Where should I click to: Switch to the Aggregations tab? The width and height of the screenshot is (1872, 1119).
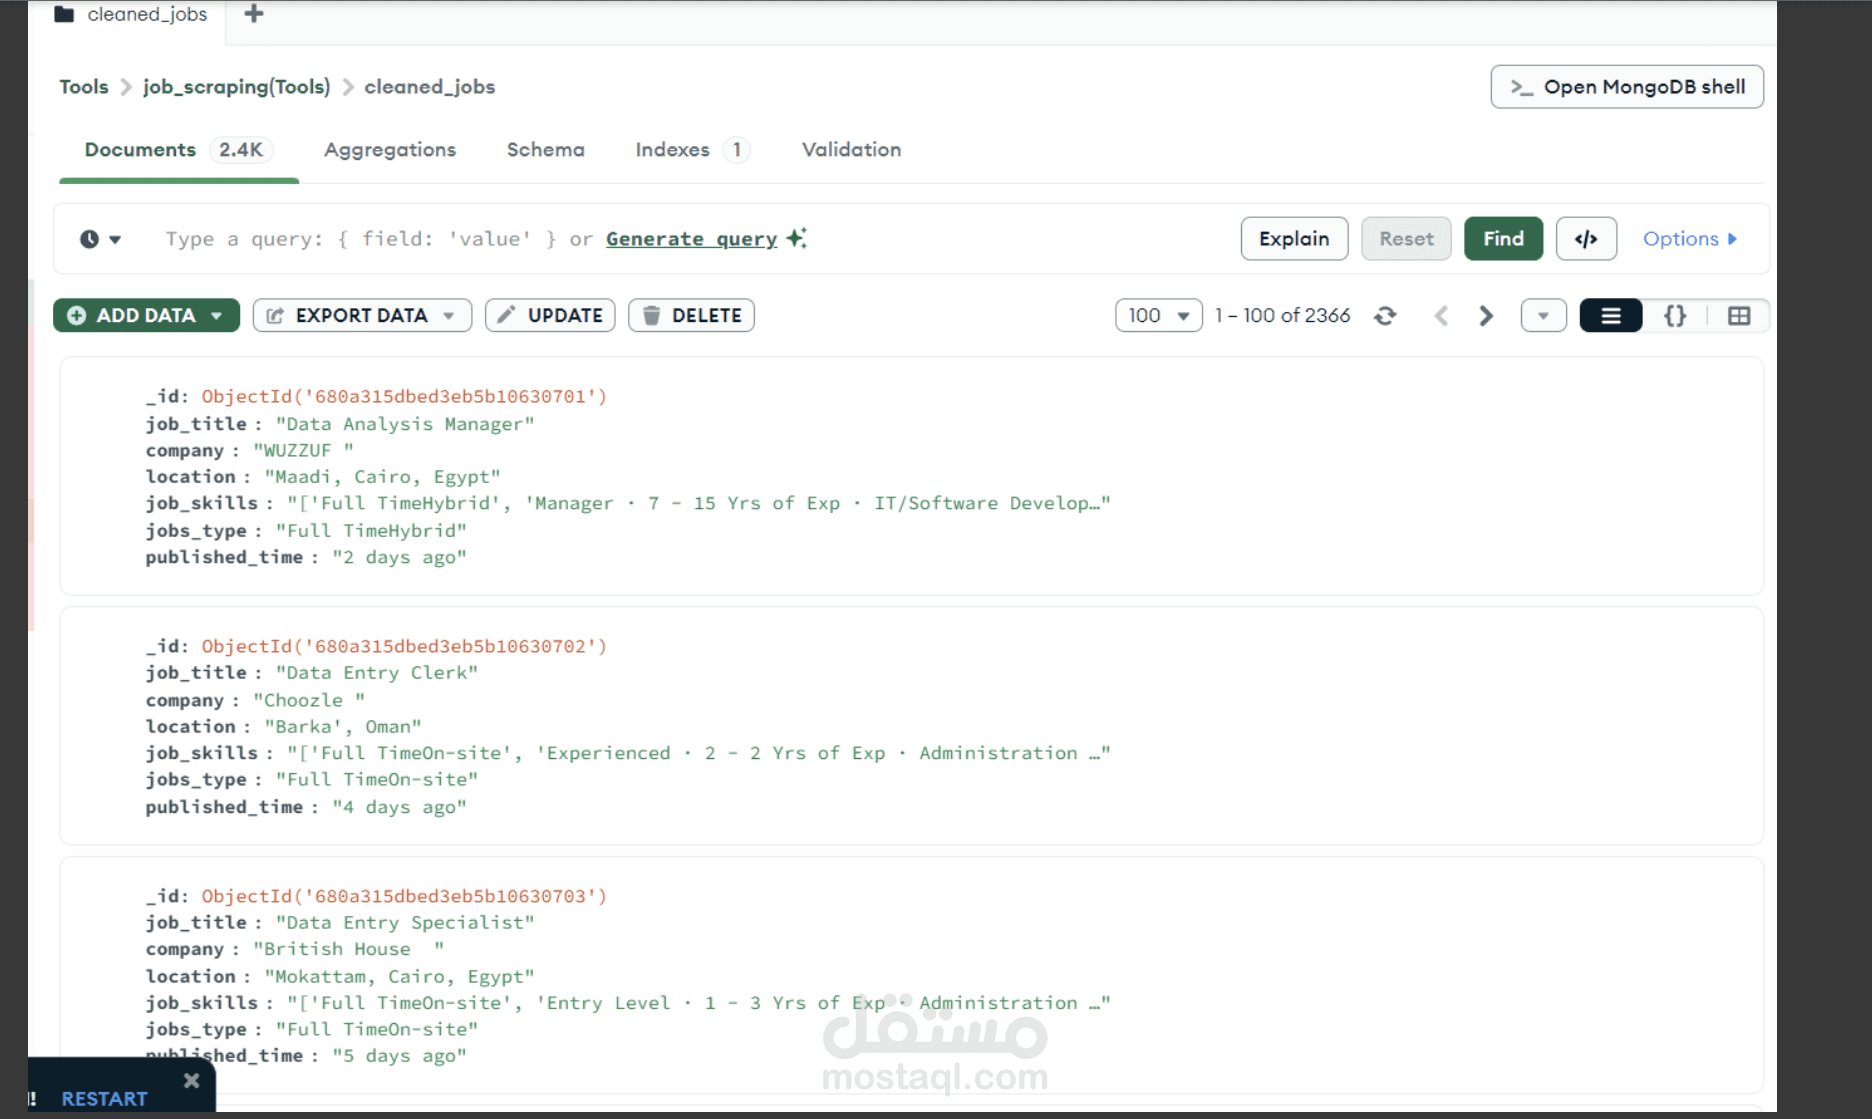(390, 150)
